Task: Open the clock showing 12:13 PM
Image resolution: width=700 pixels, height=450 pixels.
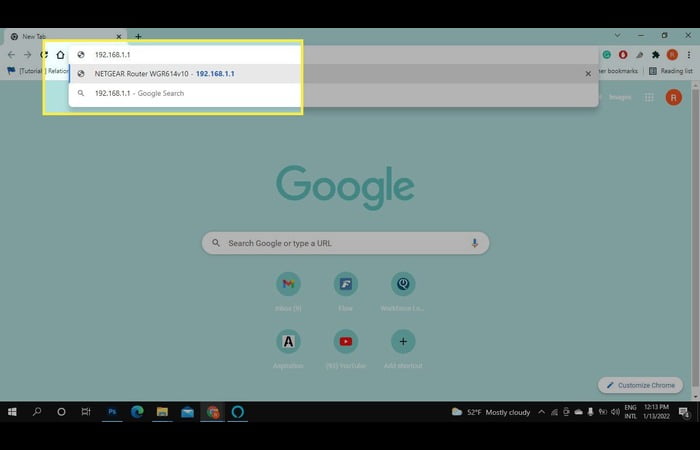Action: coord(656,412)
